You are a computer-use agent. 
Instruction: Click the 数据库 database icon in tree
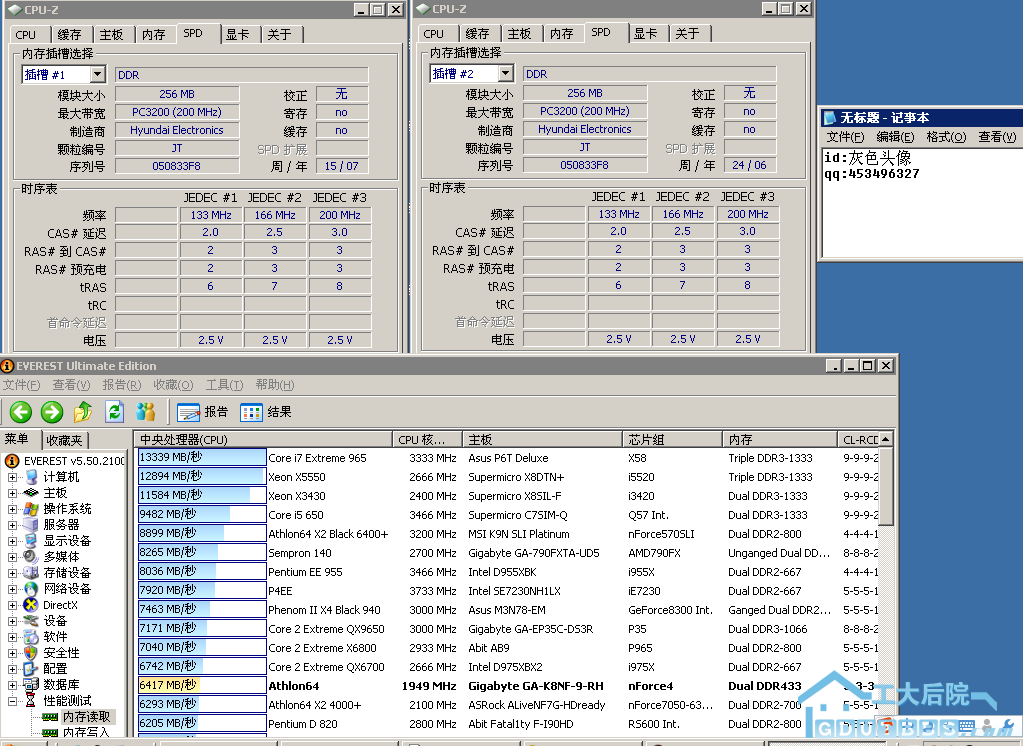point(31,685)
